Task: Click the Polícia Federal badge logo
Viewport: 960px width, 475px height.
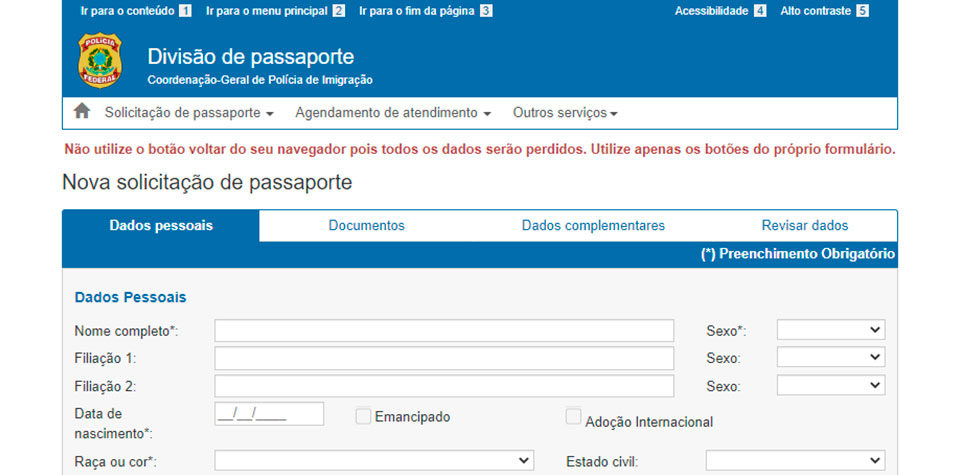Action: 100,61
